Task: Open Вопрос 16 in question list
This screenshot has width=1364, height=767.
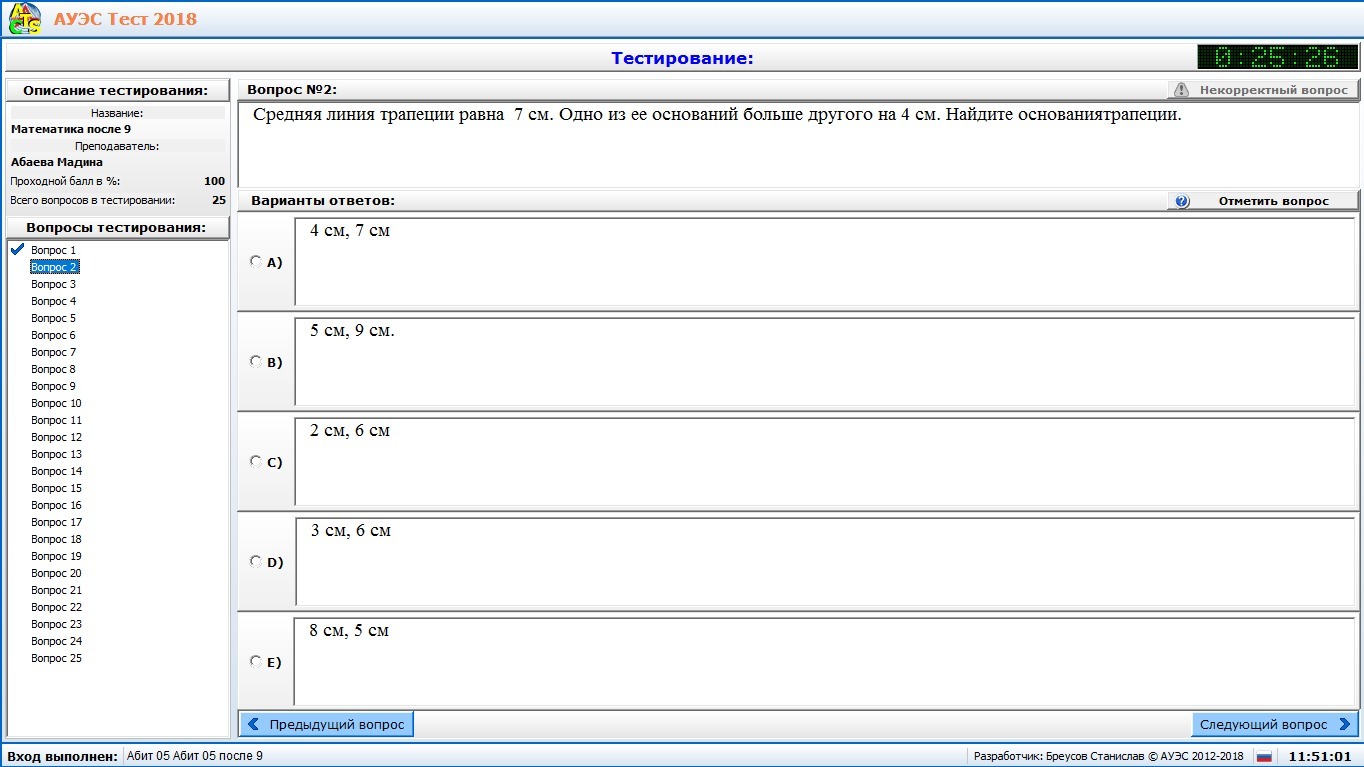Action: [56, 505]
